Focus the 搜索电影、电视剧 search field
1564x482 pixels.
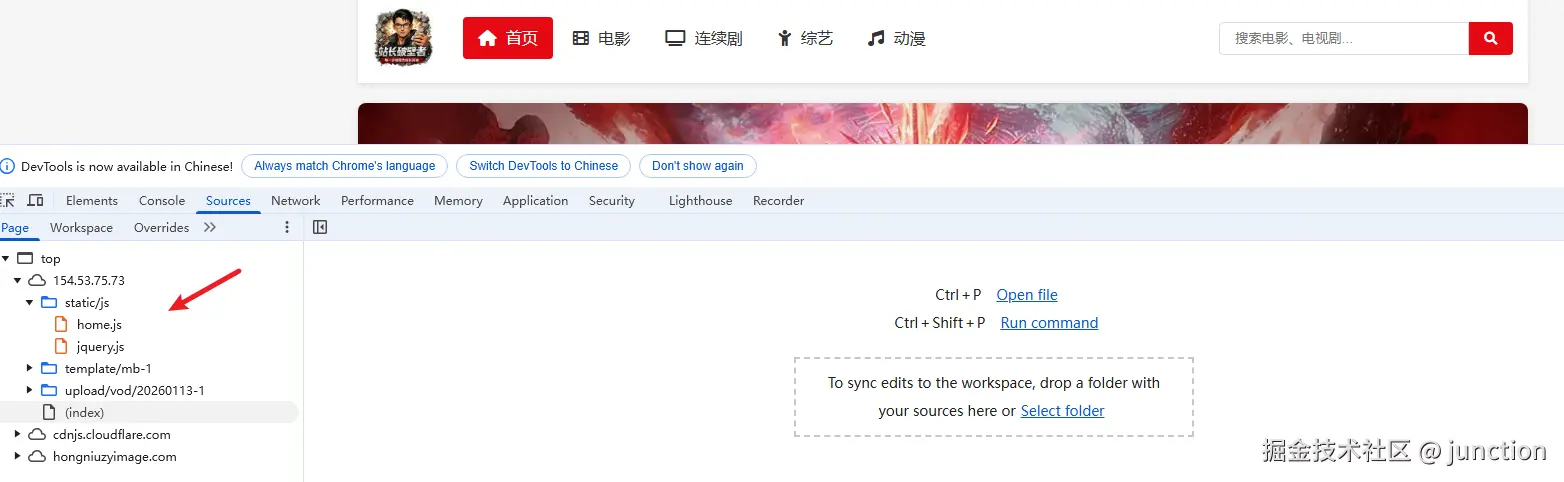[x=1344, y=38]
